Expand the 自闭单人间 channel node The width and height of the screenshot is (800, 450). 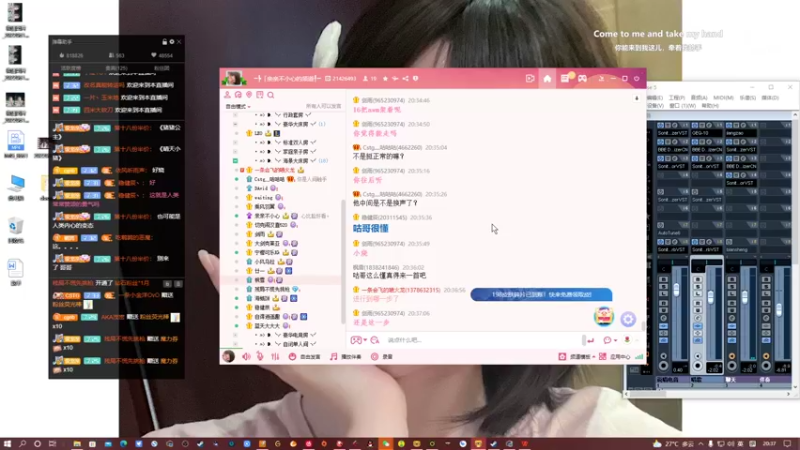(235, 344)
